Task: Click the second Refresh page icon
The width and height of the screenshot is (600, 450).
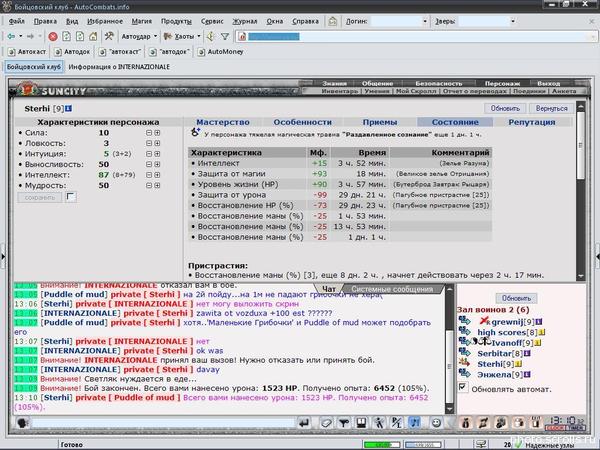Action: pyautogui.click(x=80, y=36)
